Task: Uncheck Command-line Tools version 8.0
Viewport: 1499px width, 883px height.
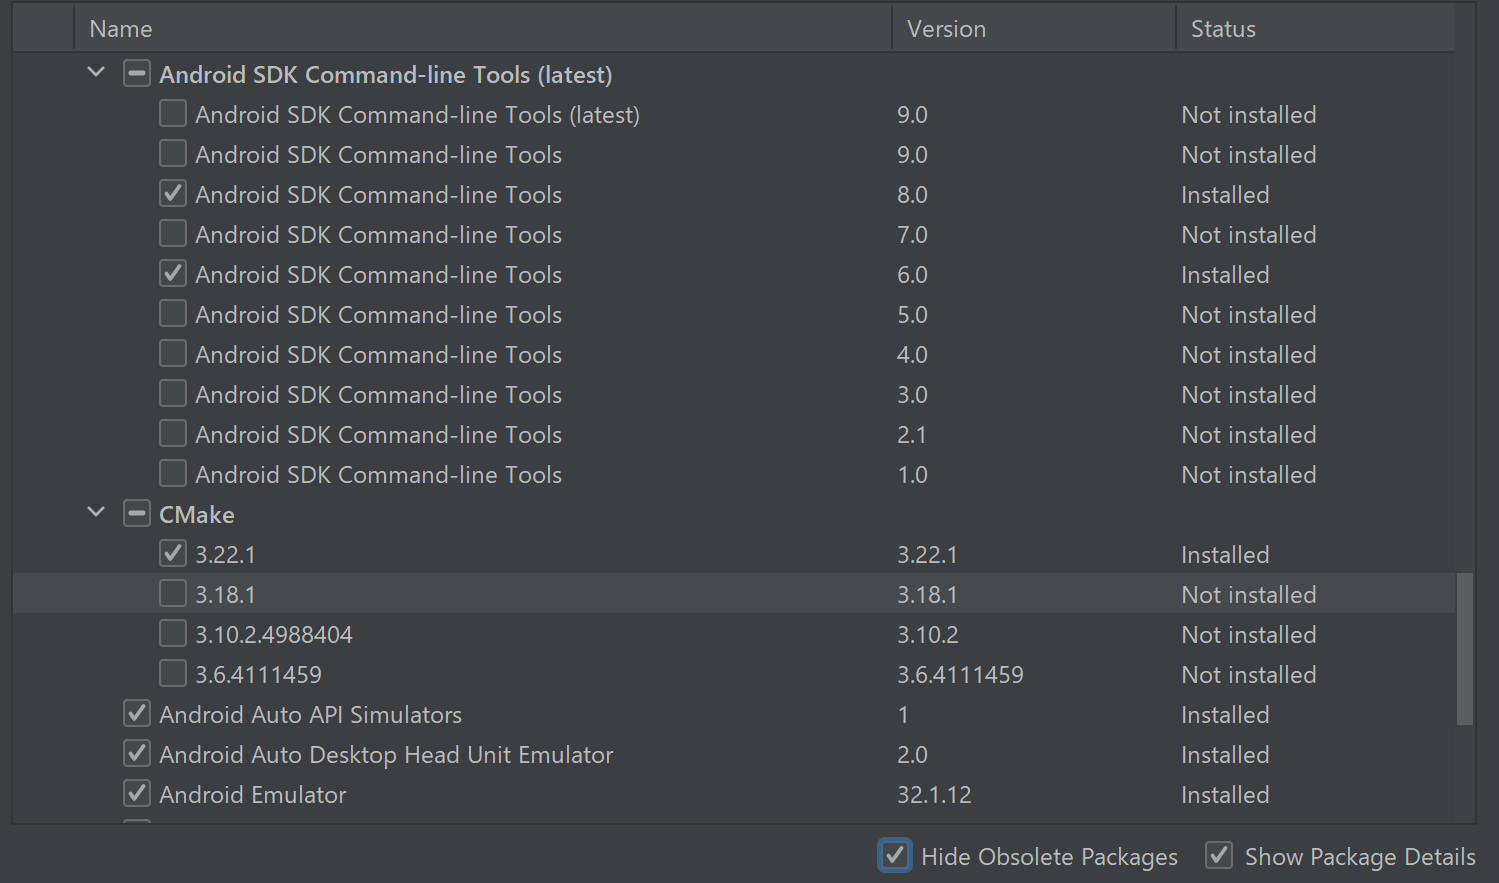Action: (173, 194)
